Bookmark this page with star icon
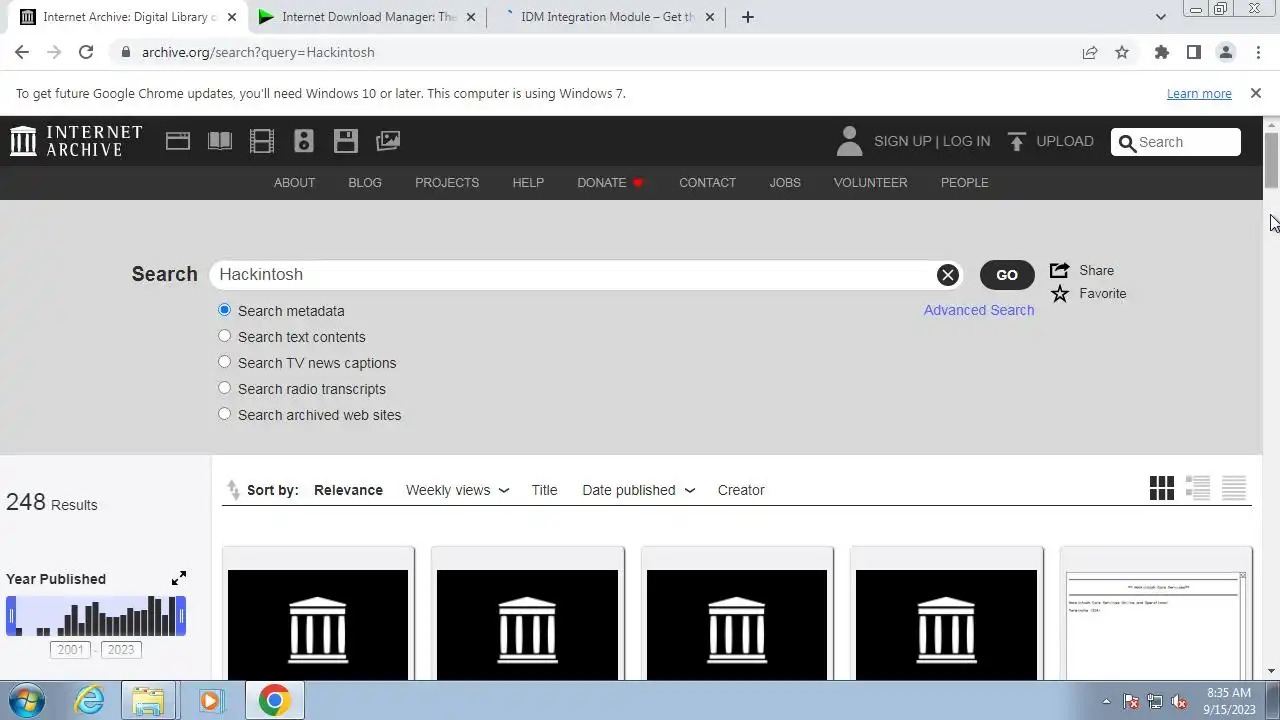The height and width of the screenshot is (720, 1280). point(1122,52)
